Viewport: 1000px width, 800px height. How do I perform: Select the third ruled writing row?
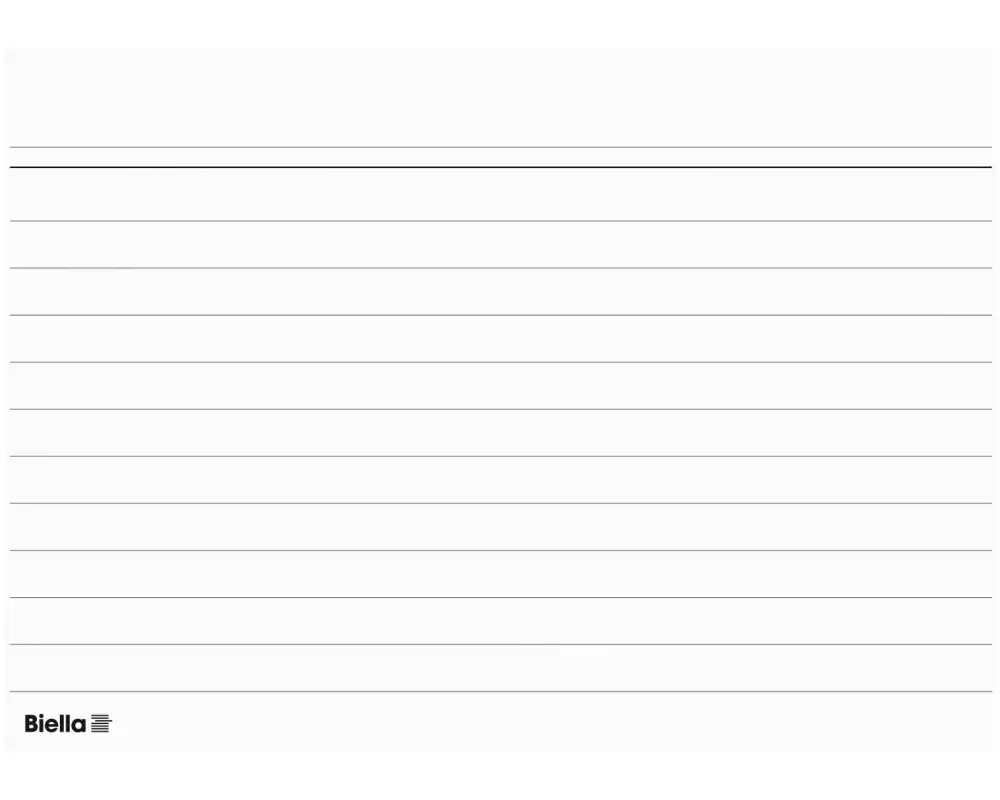(500, 292)
